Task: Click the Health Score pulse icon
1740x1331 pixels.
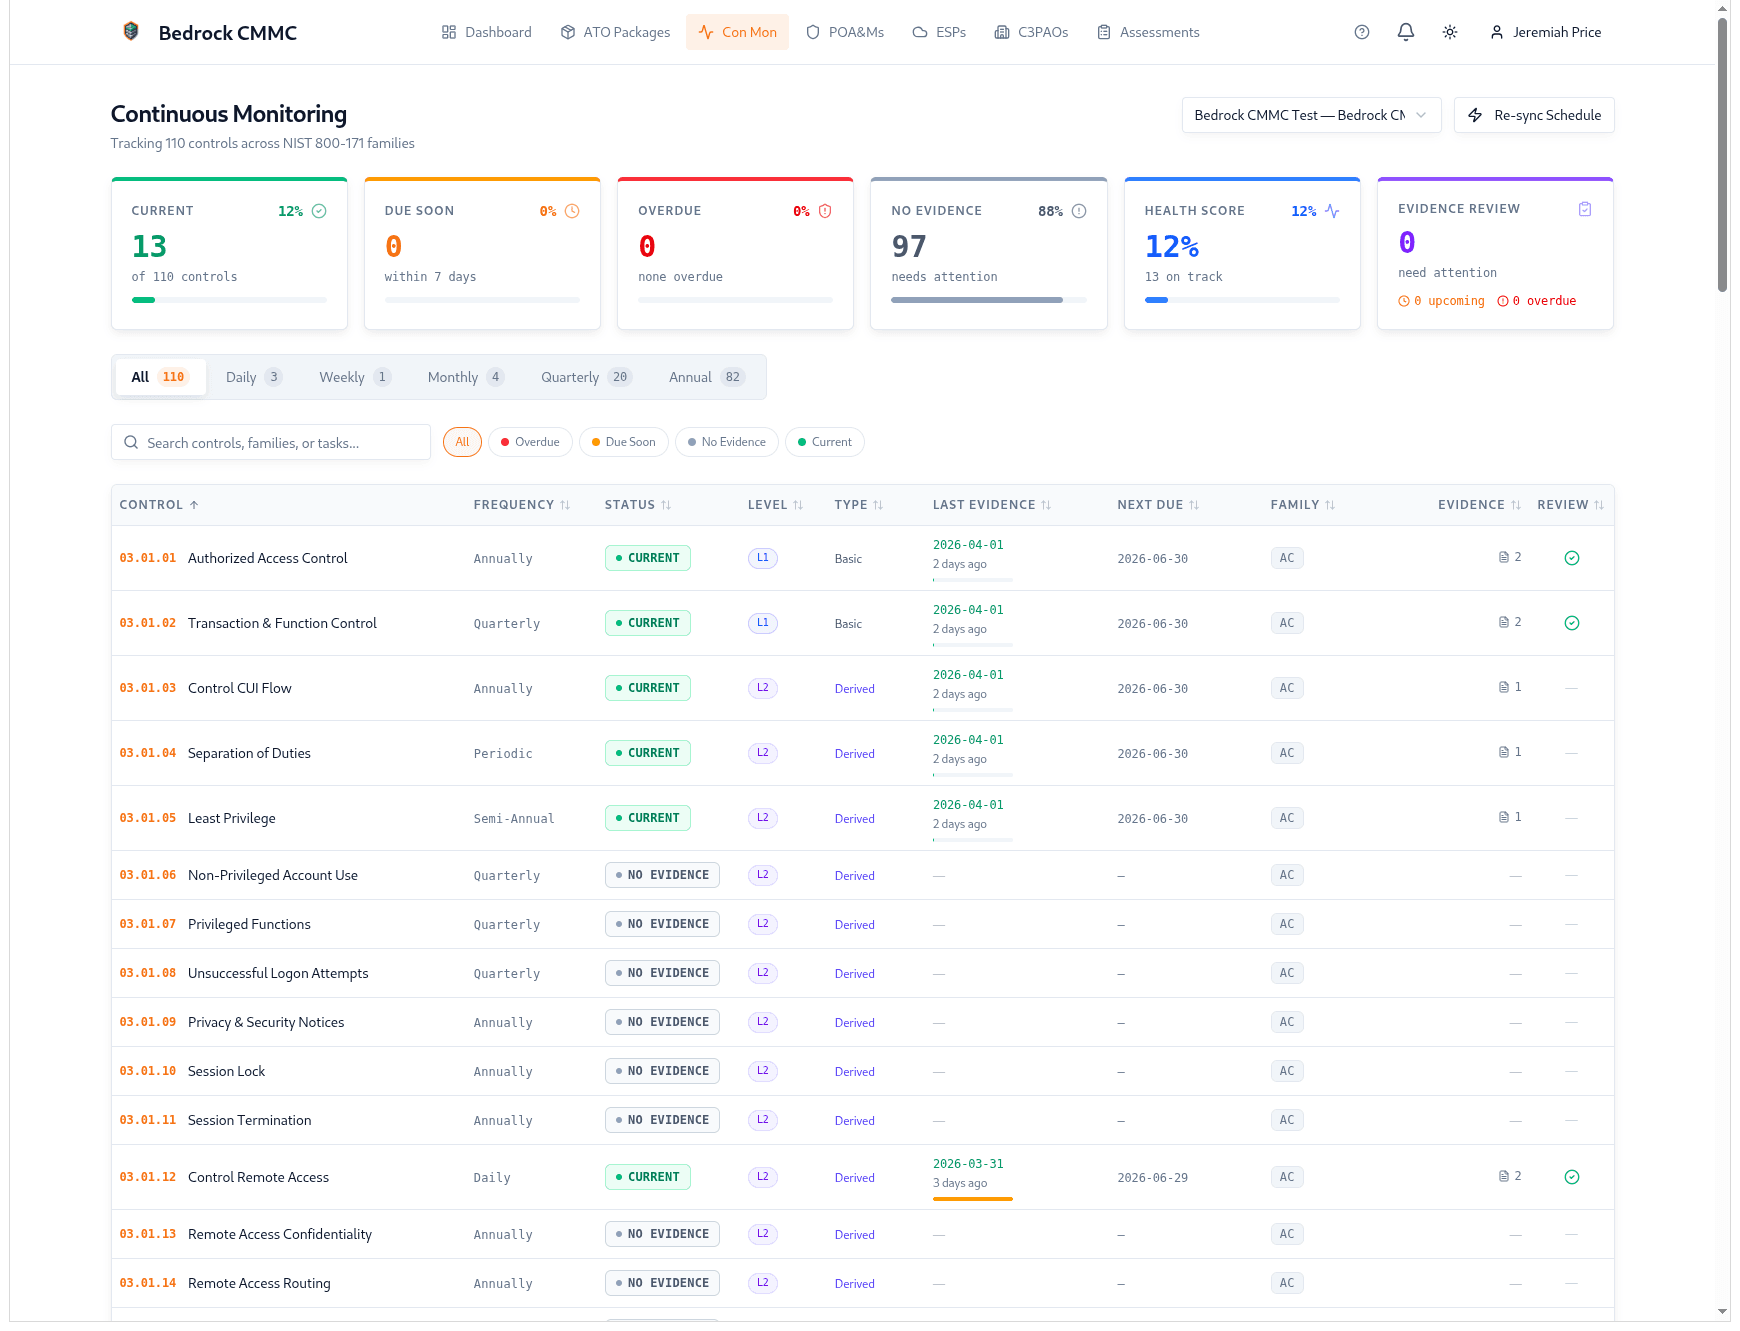Action: pyautogui.click(x=1334, y=211)
